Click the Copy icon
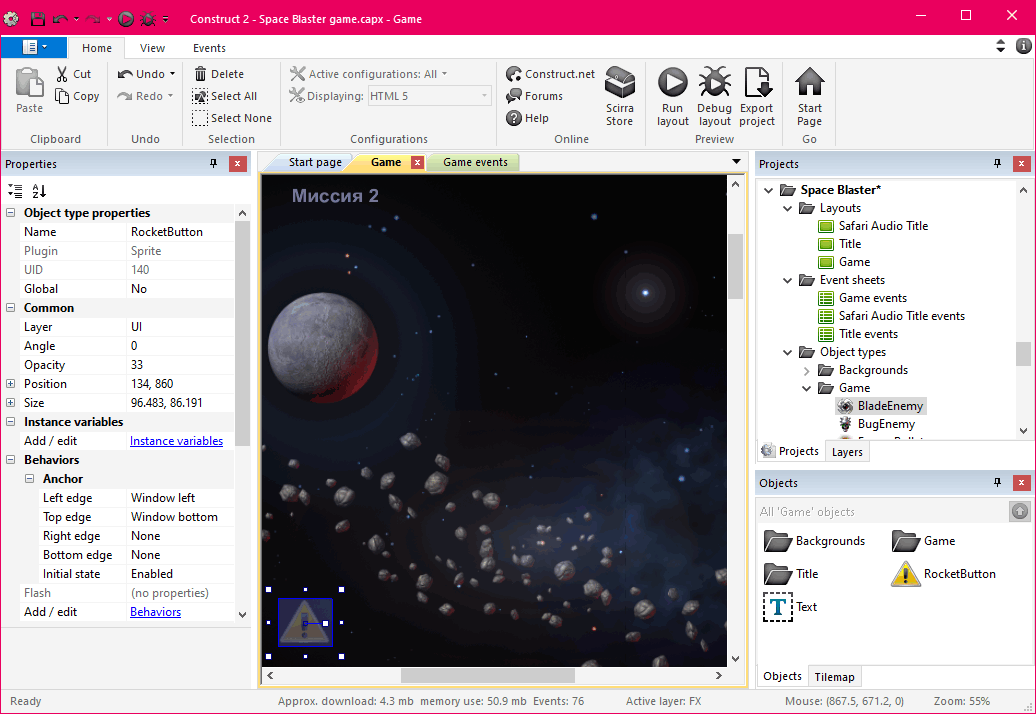The image size is (1036, 714). 62,96
